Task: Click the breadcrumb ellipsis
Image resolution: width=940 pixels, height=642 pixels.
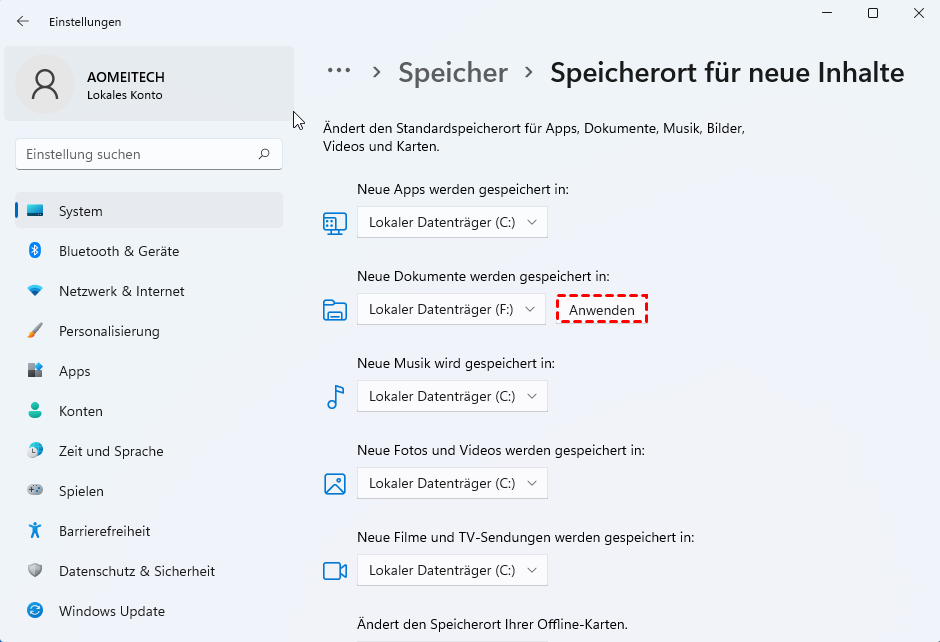Action: [x=339, y=71]
